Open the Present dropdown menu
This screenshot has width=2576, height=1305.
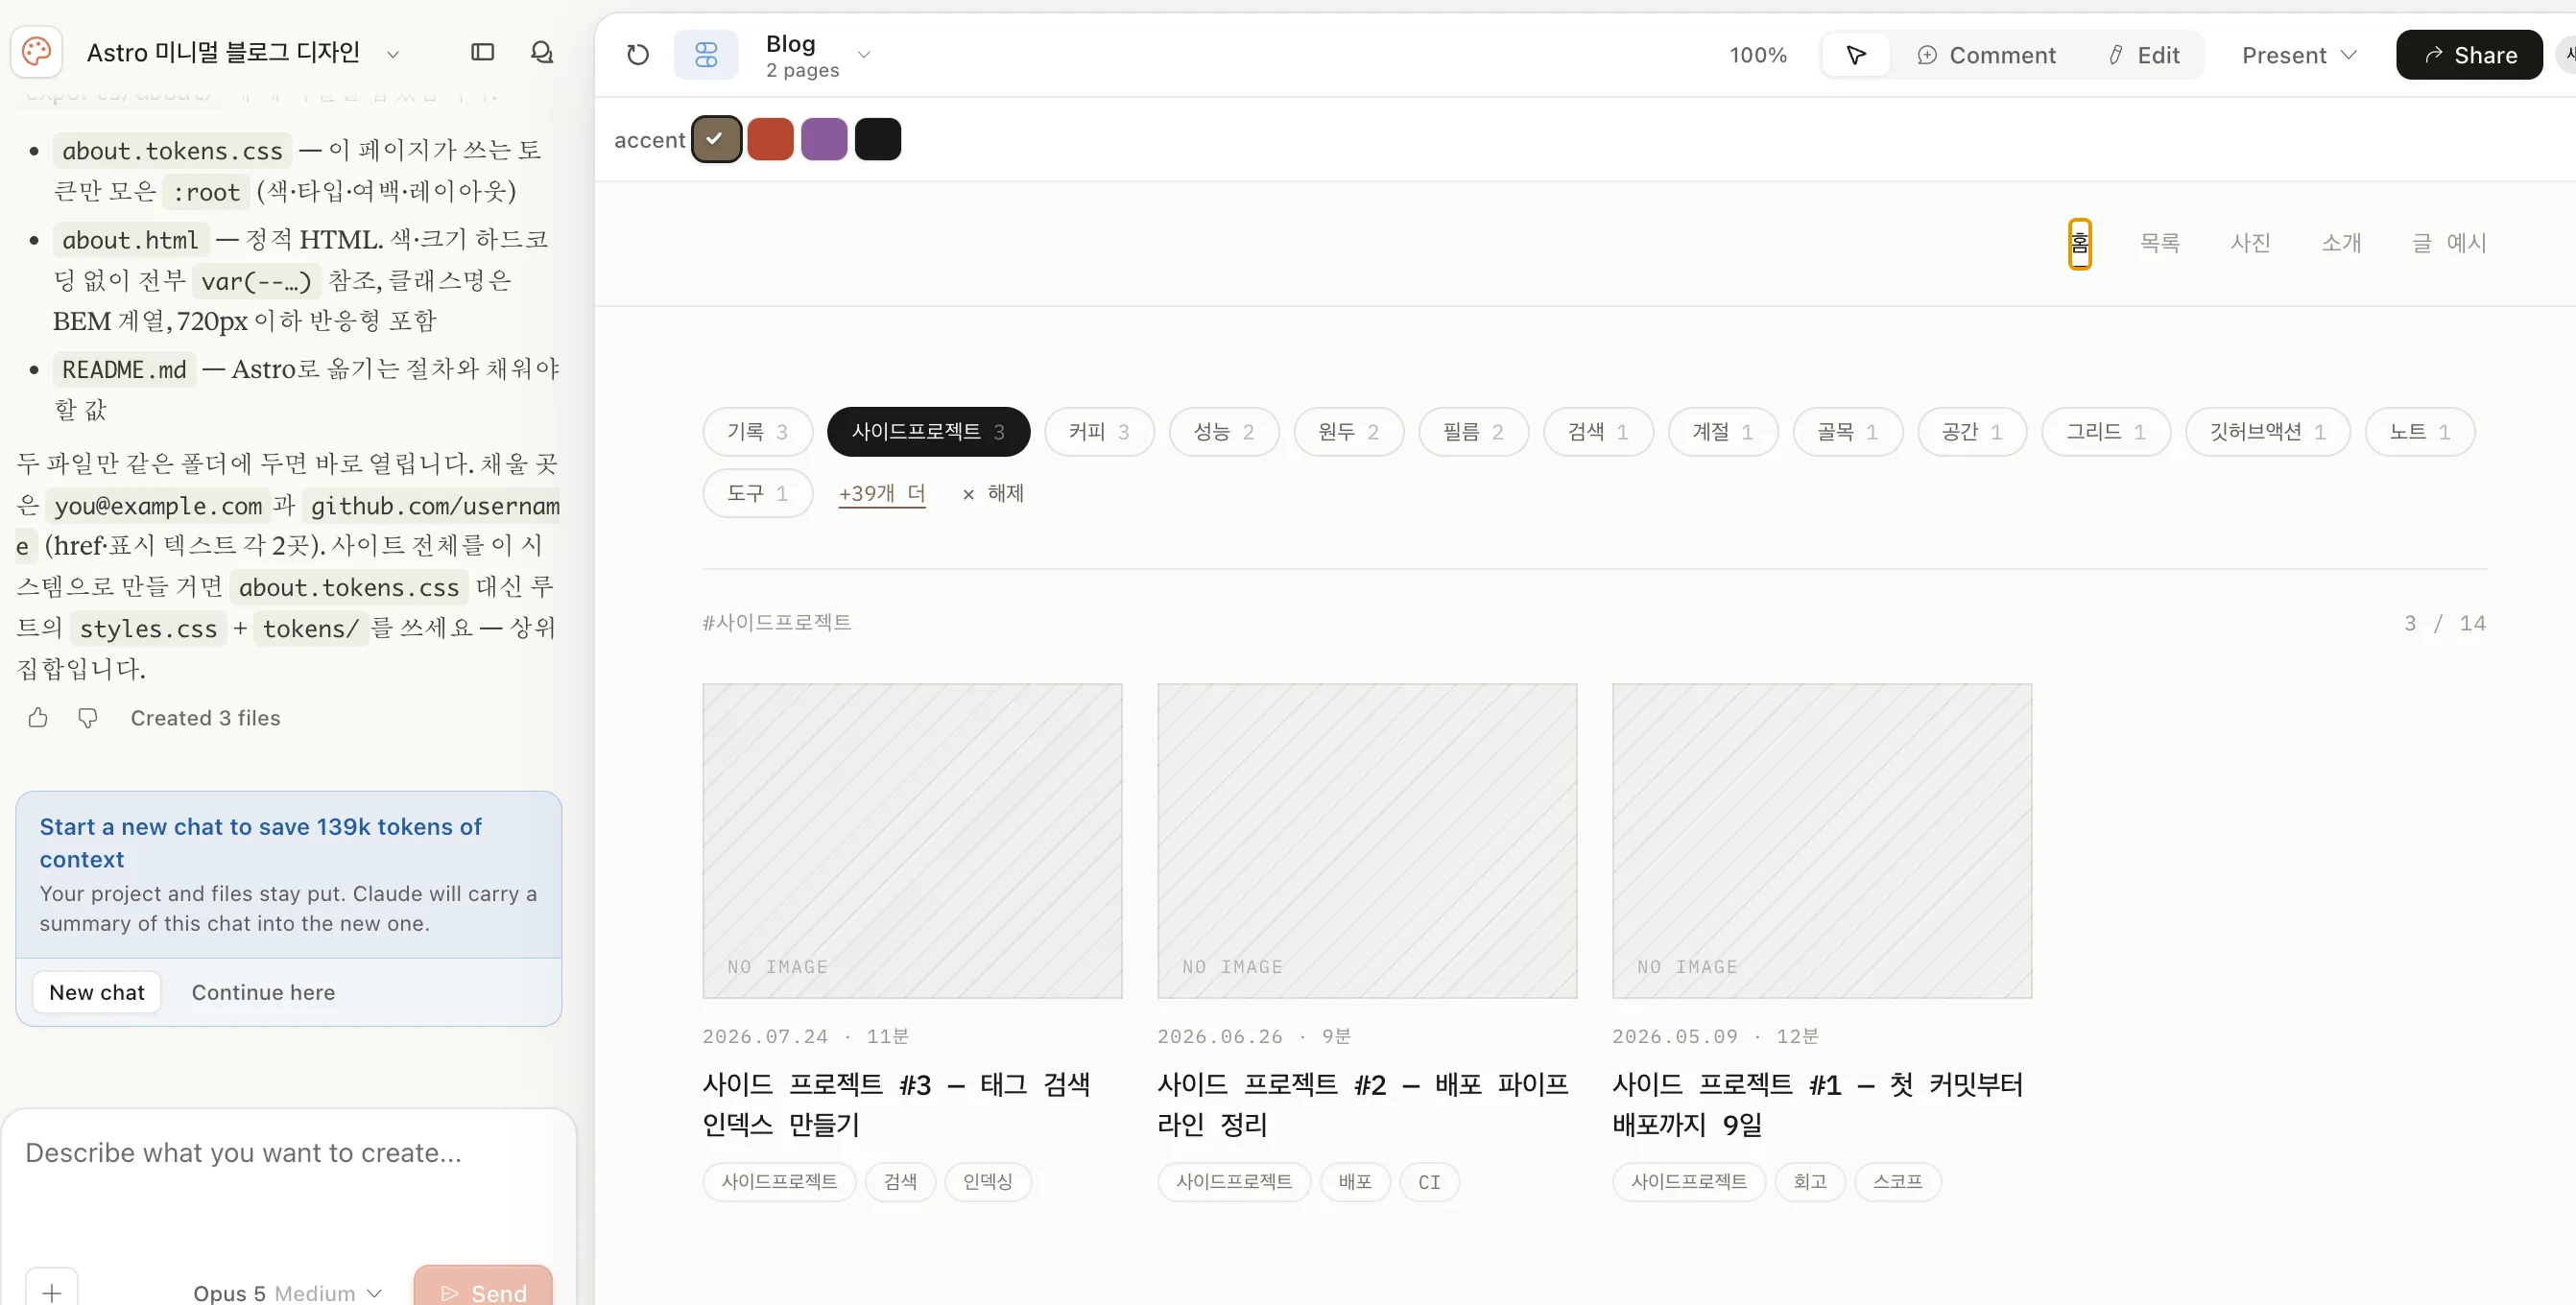pos(2299,55)
